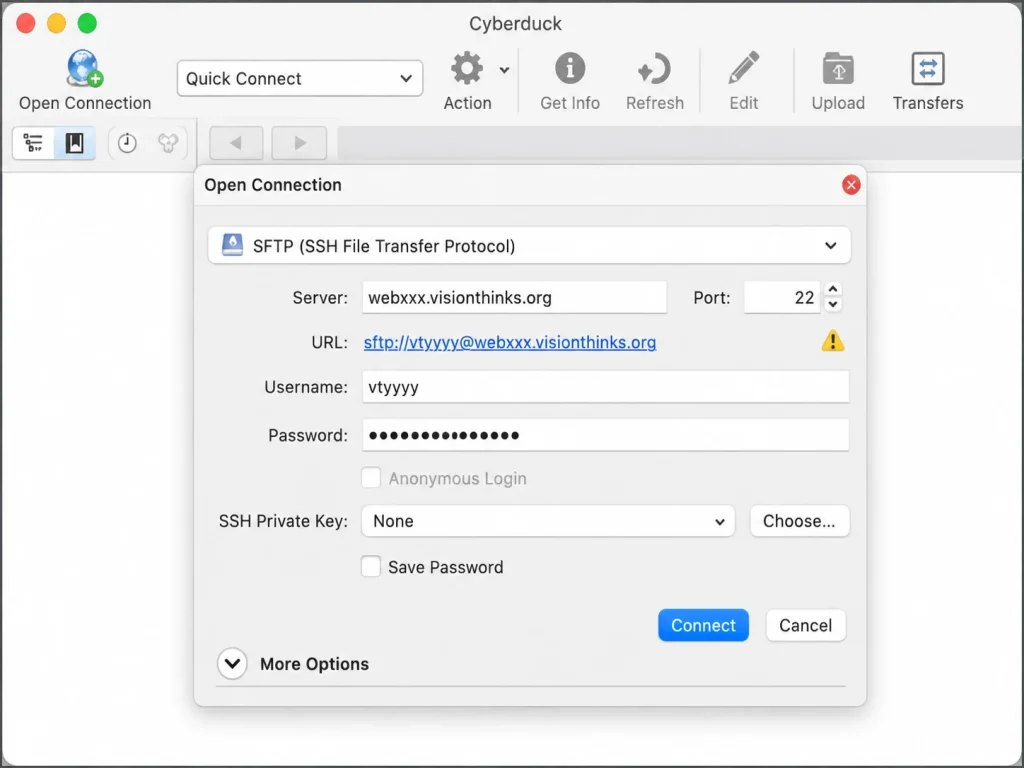Open the Action dropdown arrow
1024x768 pixels.
tap(504, 70)
